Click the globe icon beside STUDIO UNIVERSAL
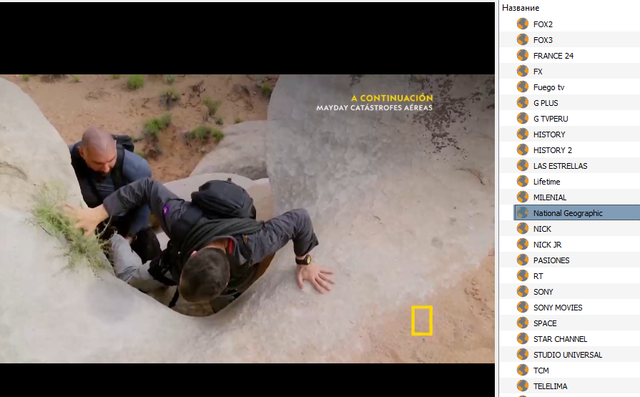This screenshot has width=640, height=397. (522, 355)
